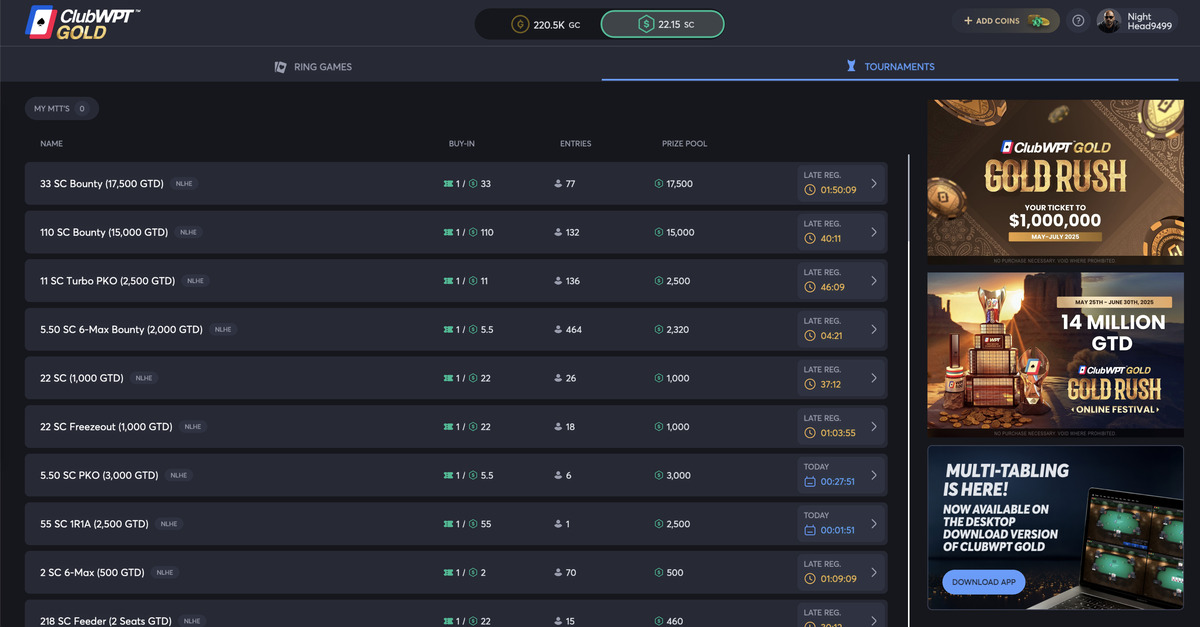This screenshot has width=1200, height=627.
Task: Click the Ring Games cards icon
Action: [x=280, y=67]
